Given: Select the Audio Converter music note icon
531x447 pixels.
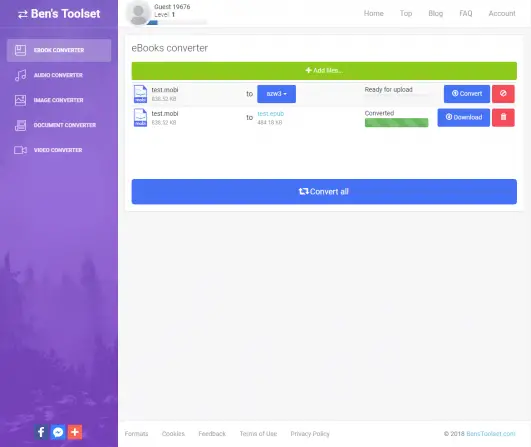Looking at the screenshot, I should tap(20, 75).
